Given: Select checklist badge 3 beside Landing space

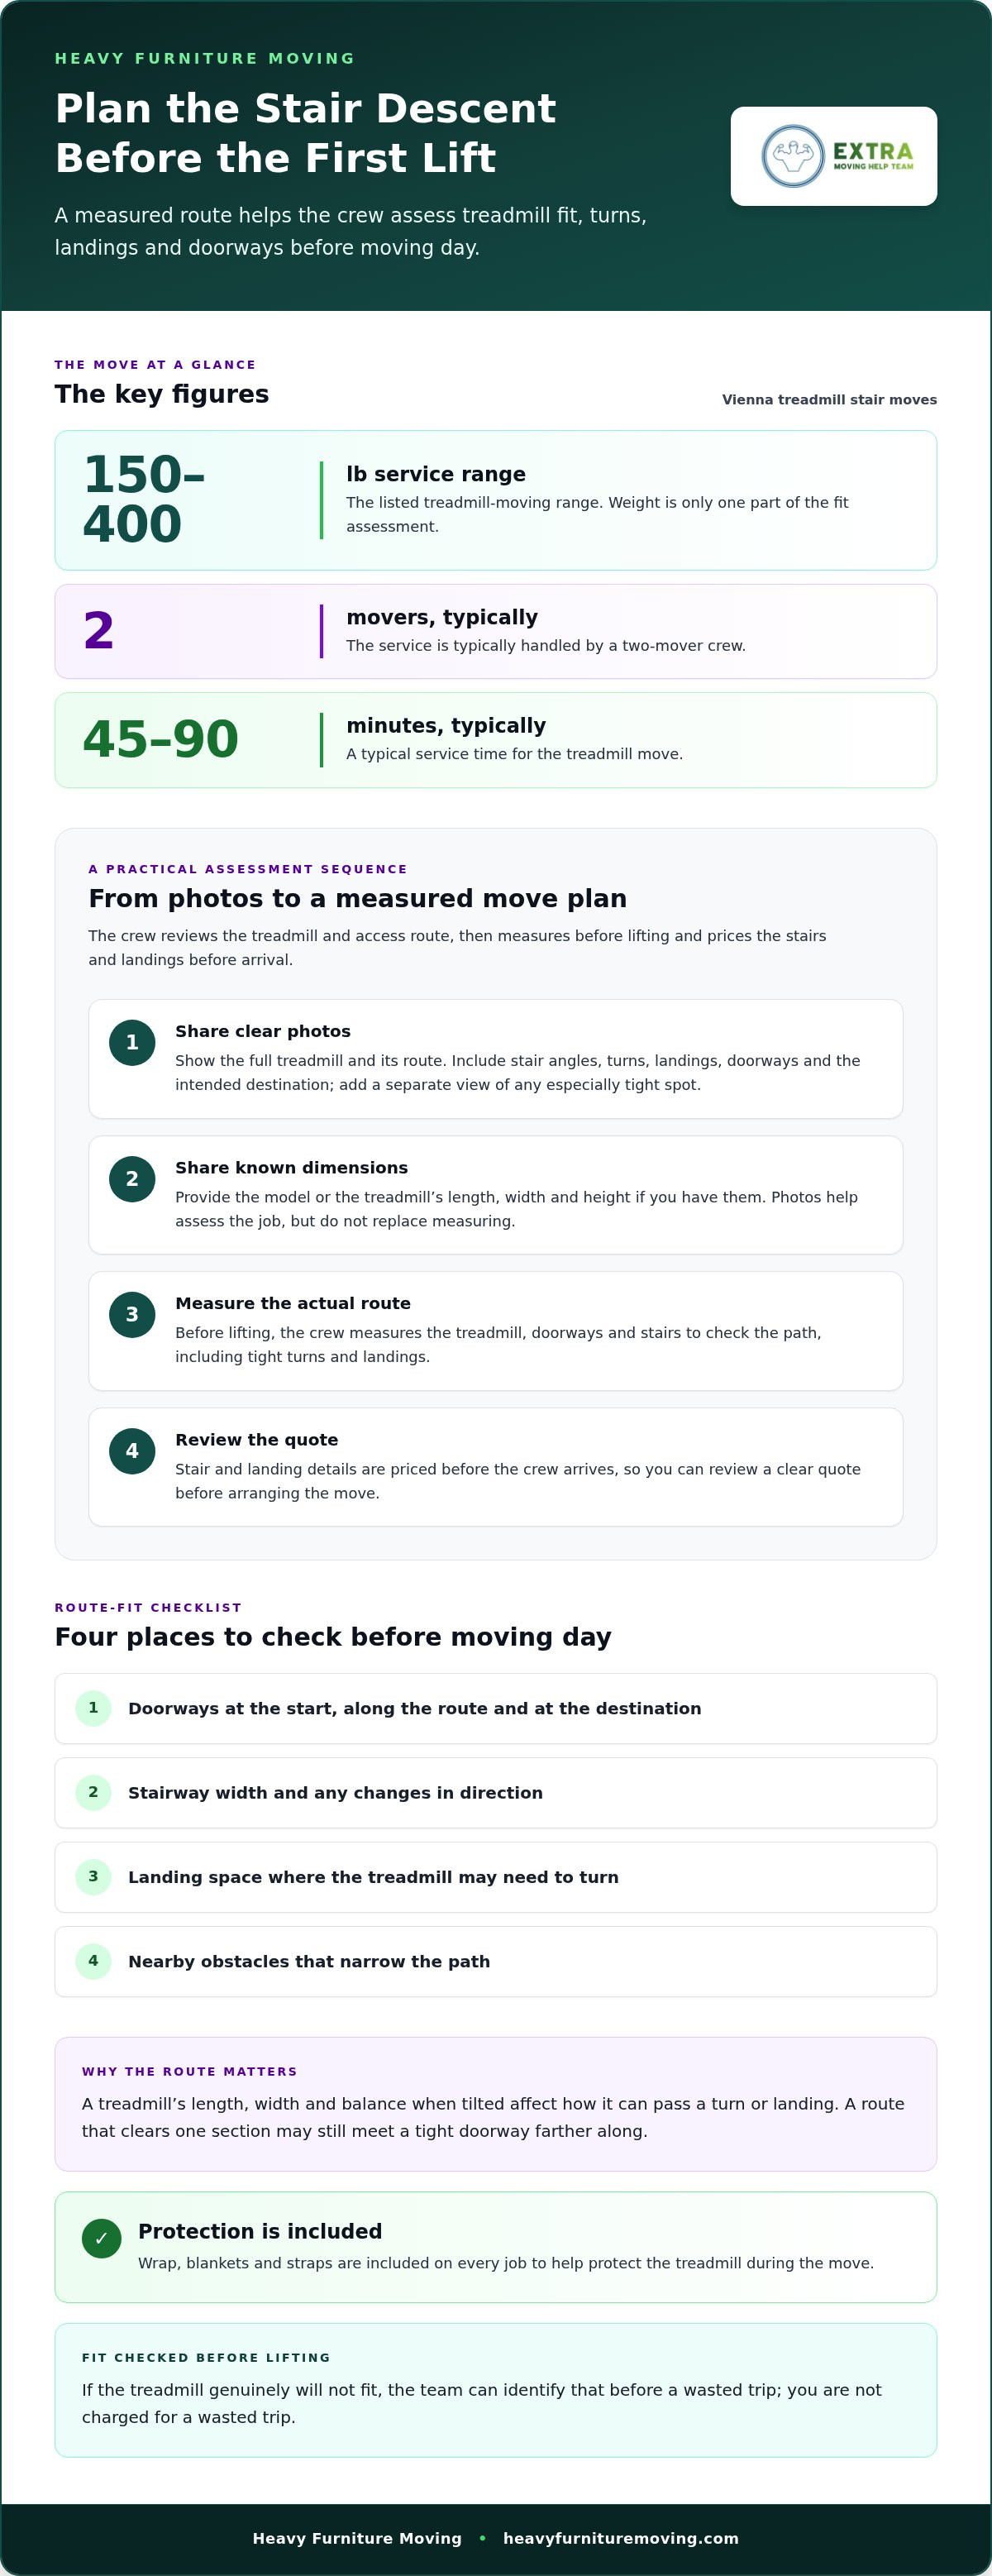Looking at the screenshot, I should click(93, 1876).
